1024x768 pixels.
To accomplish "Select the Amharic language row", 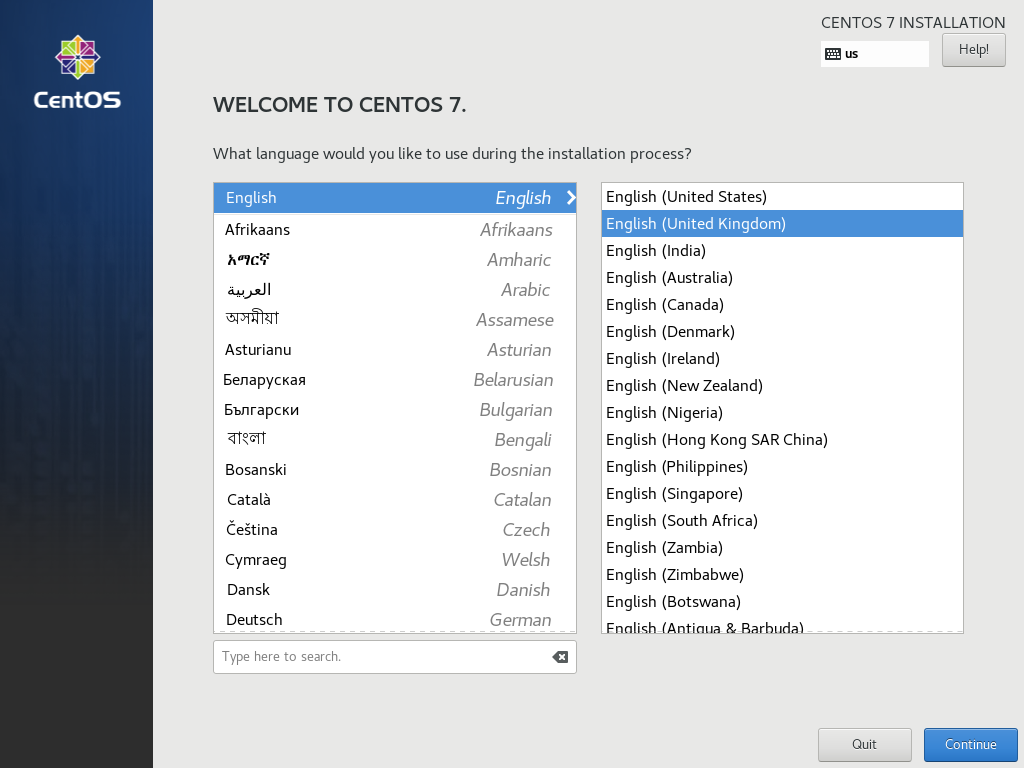I will (394, 260).
